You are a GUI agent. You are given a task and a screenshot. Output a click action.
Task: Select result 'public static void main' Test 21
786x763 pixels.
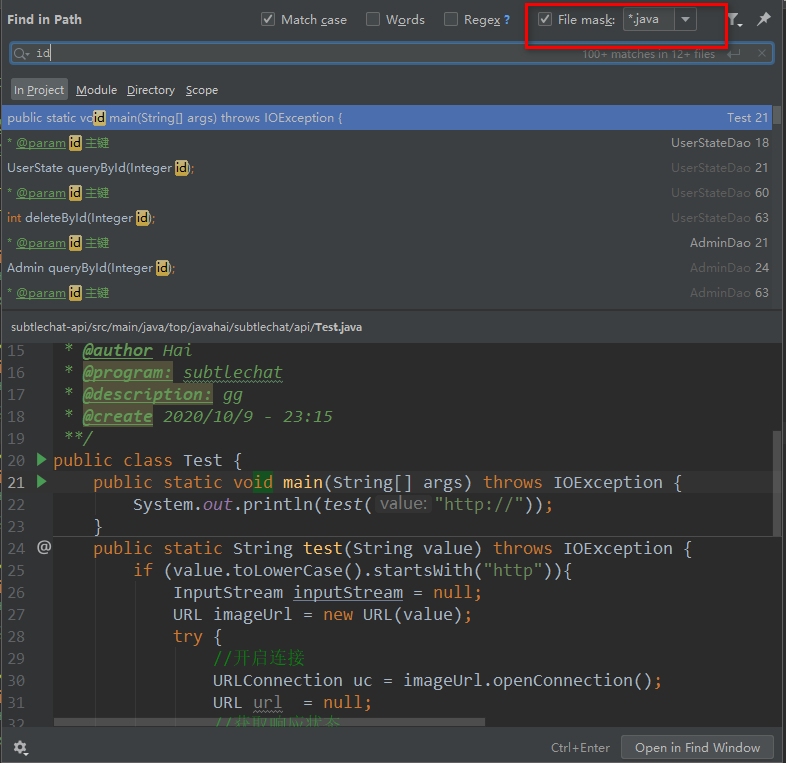tap(387, 118)
